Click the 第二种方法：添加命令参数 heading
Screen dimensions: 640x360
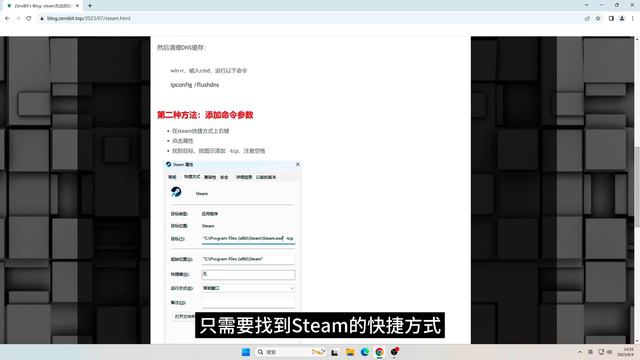click(x=205, y=115)
